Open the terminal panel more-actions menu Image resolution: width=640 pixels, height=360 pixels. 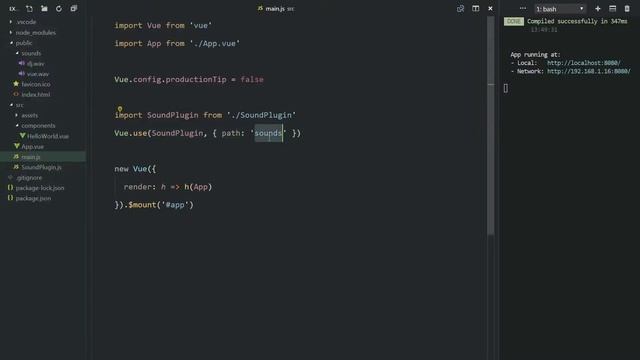[522, 9]
